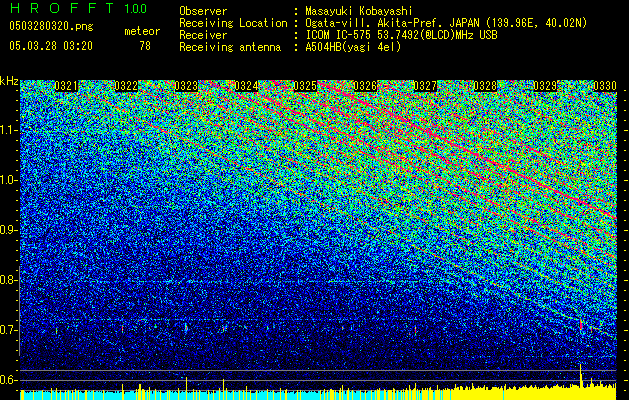Click the 0.9 kHz axis label

(8, 230)
